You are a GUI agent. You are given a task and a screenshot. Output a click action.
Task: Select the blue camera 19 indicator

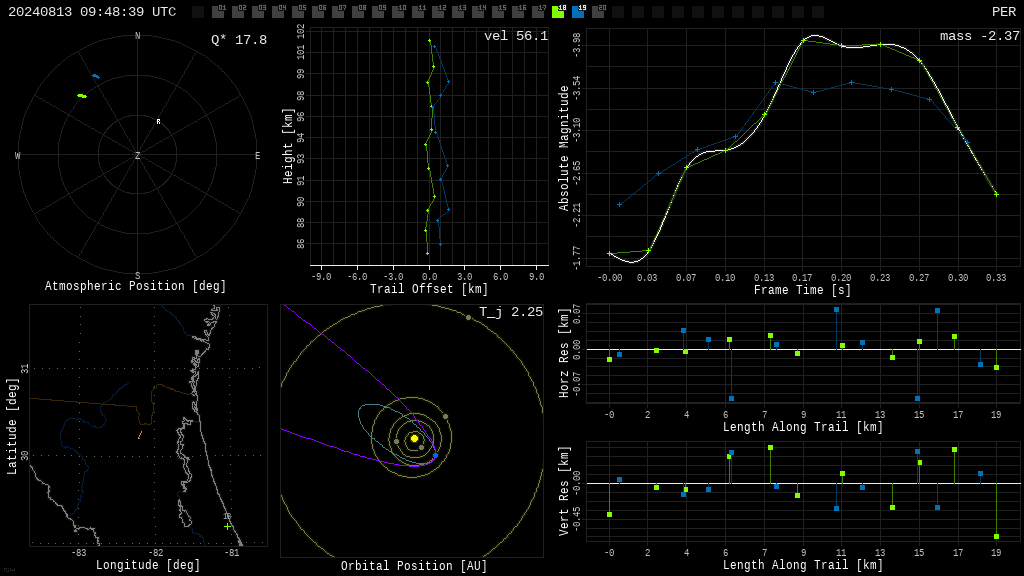pyautogui.click(x=579, y=11)
